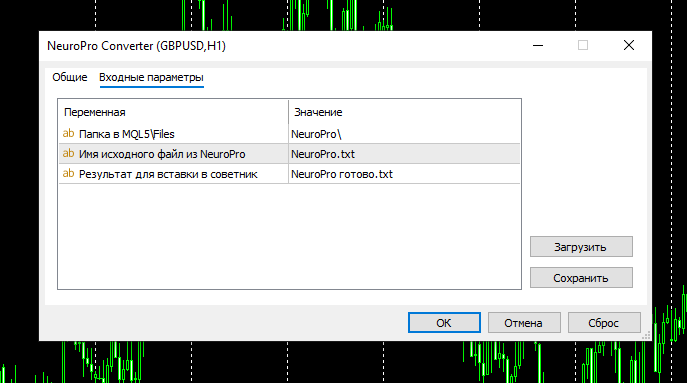Switch to the Общие tab

click(x=70, y=78)
